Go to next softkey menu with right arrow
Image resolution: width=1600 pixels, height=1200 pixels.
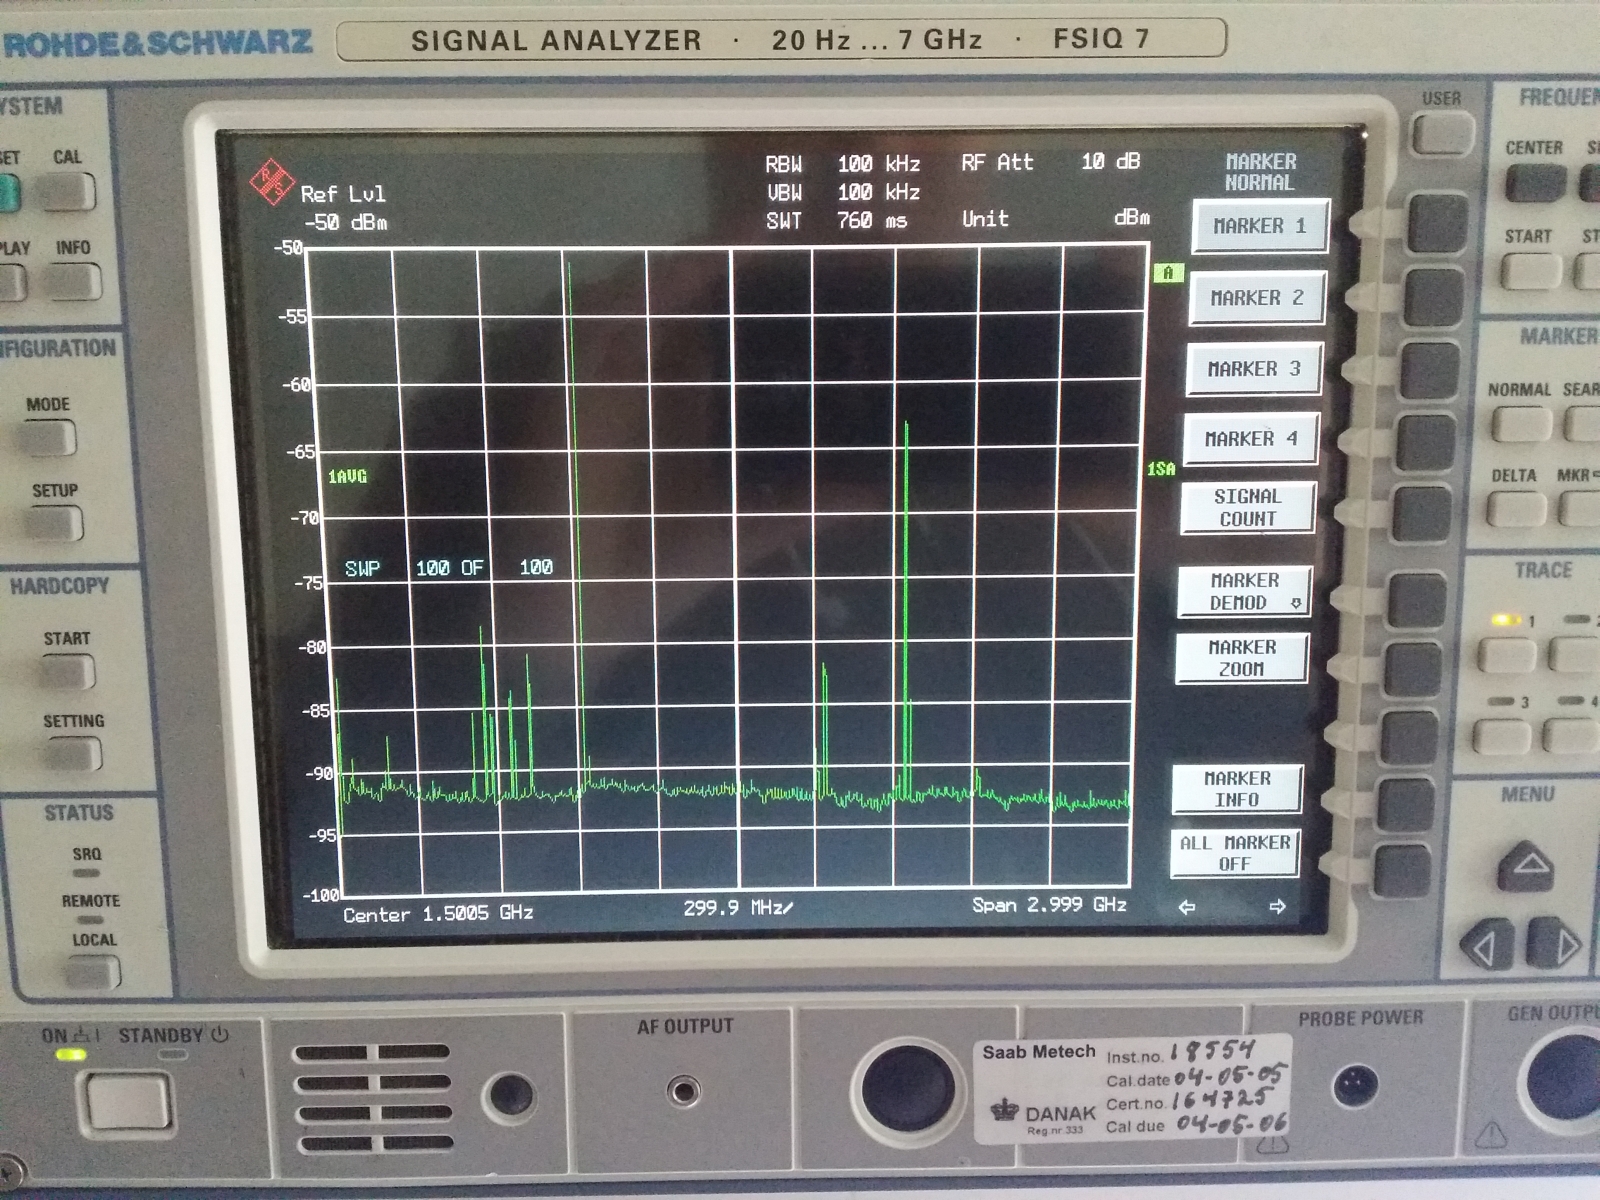point(1277,907)
